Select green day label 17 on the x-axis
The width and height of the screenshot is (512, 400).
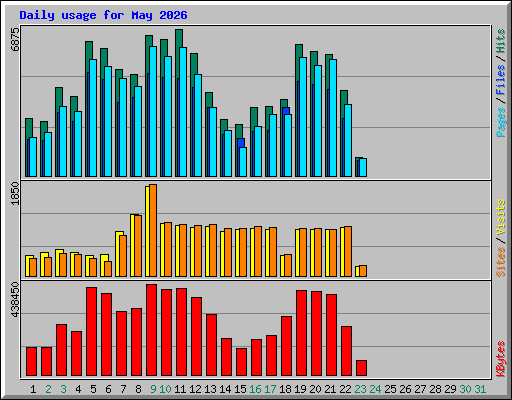(x=270, y=389)
